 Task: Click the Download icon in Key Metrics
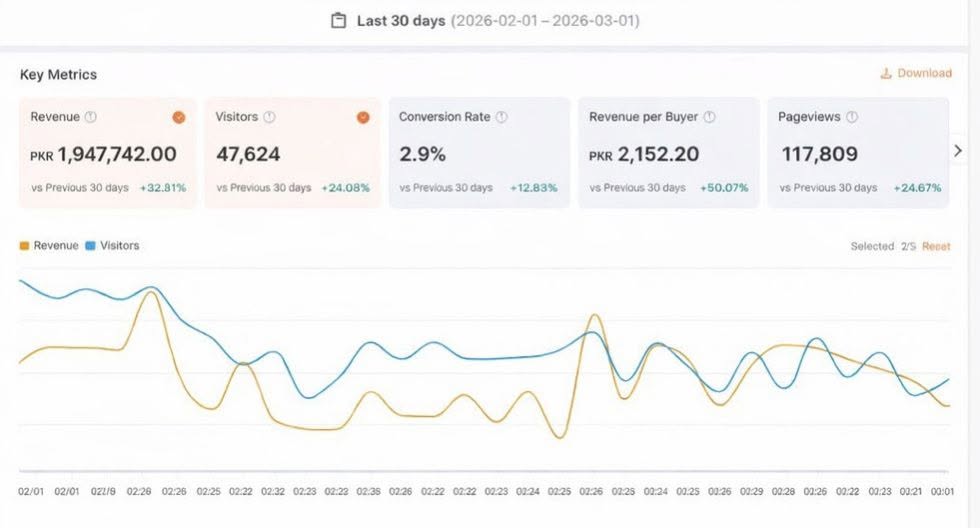coord(886,73)
